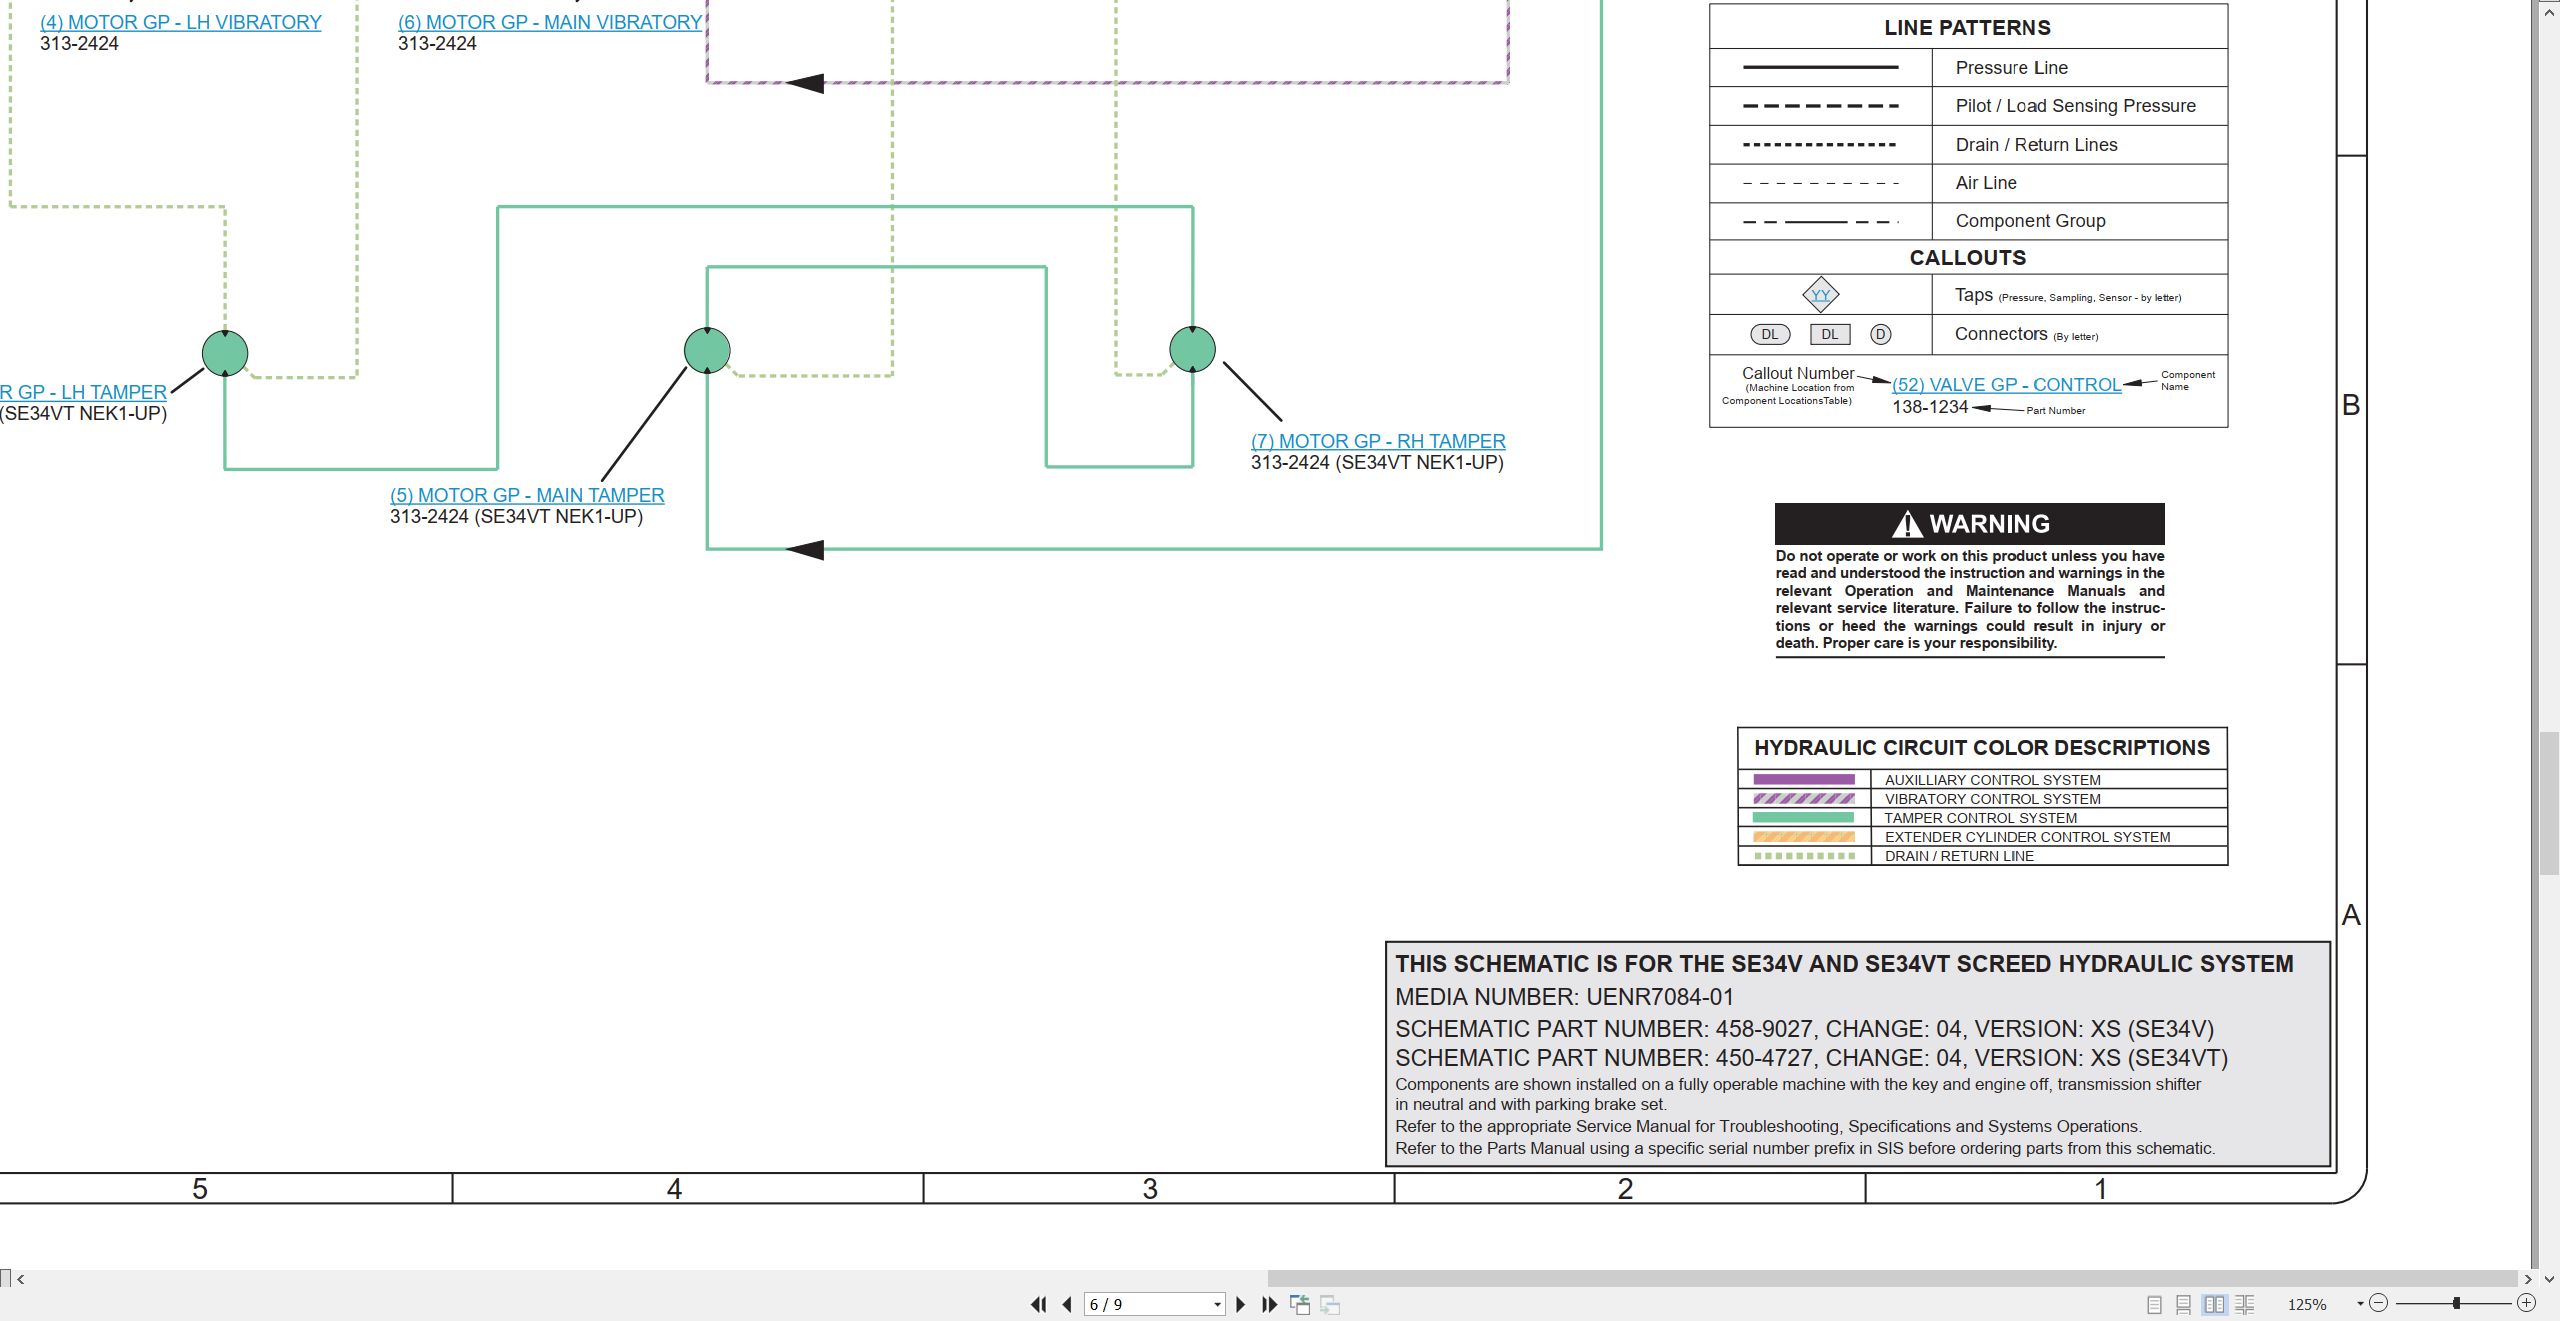Click the vertical scrollbar thumb
The height and width of the screenshot is (1321, 2560).
(2549, 803)
